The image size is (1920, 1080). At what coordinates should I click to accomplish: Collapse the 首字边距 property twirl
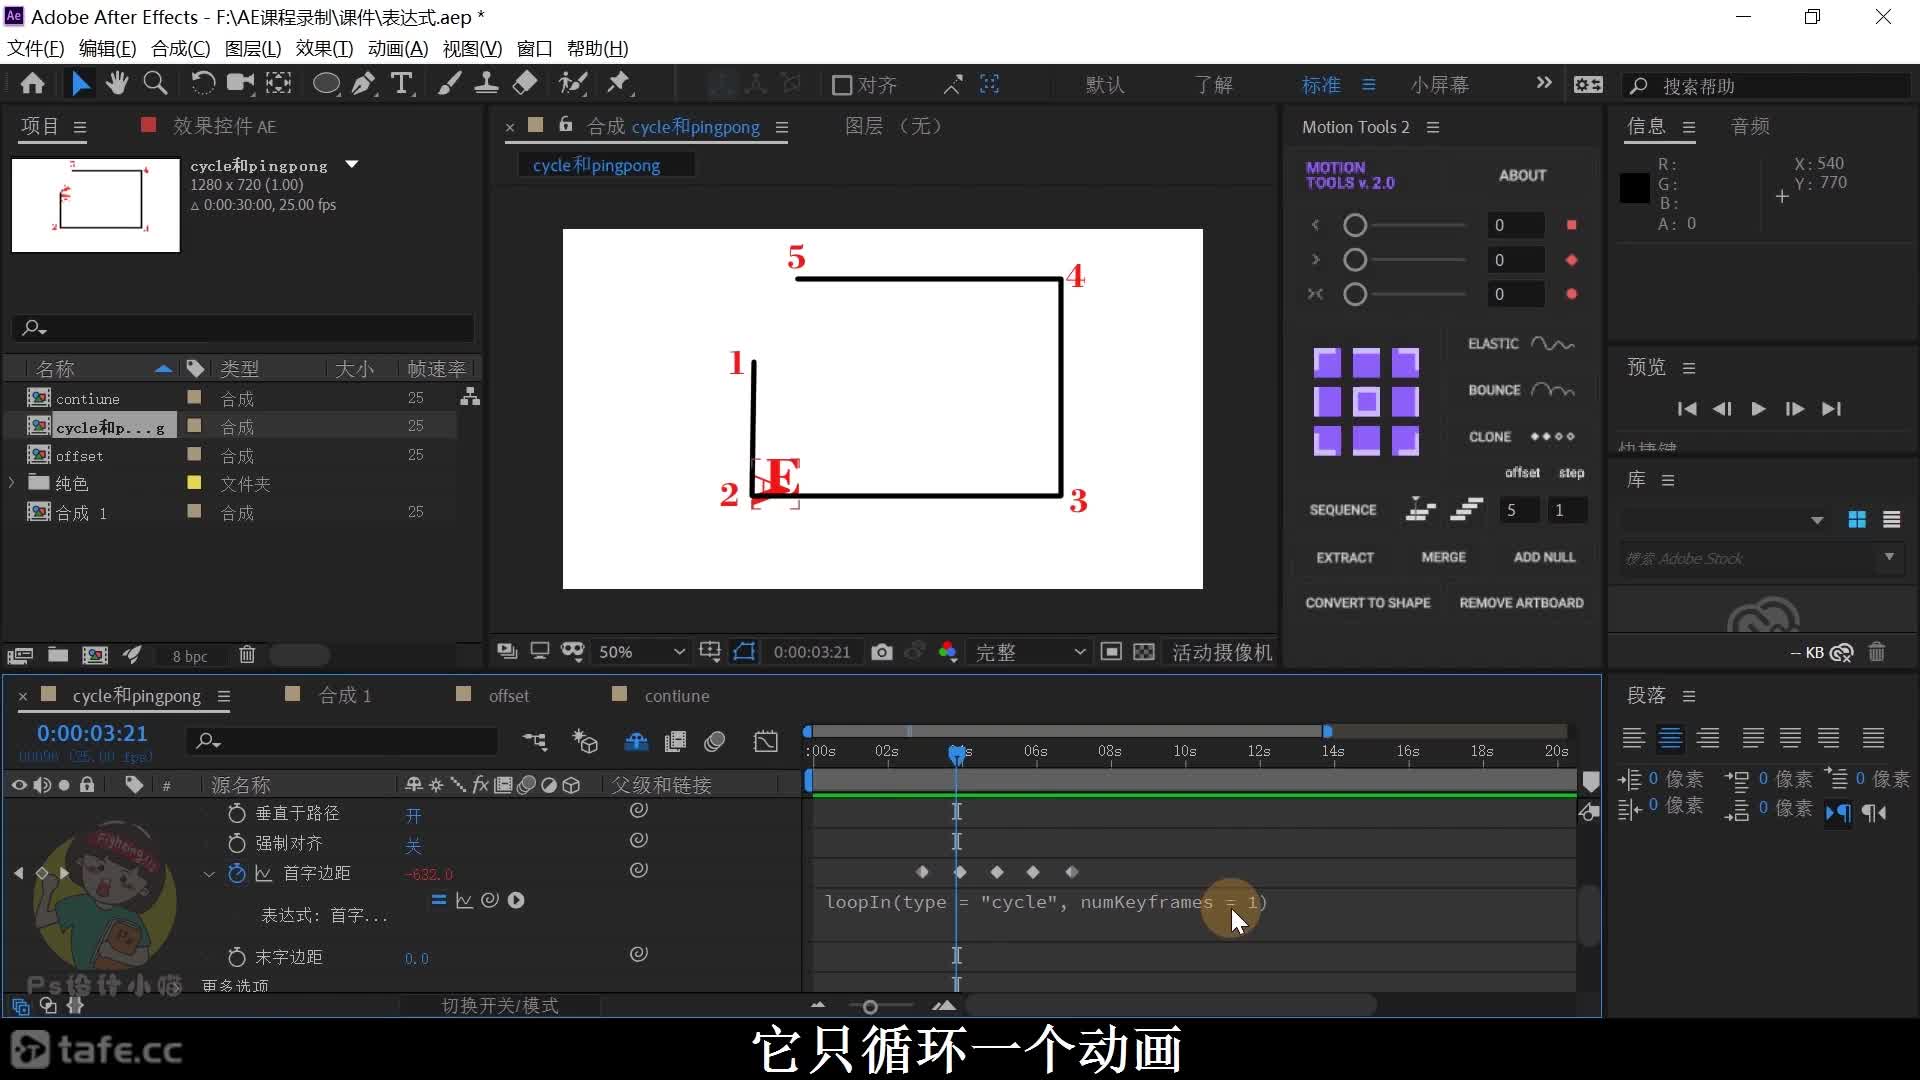click(x=209, y=874)
